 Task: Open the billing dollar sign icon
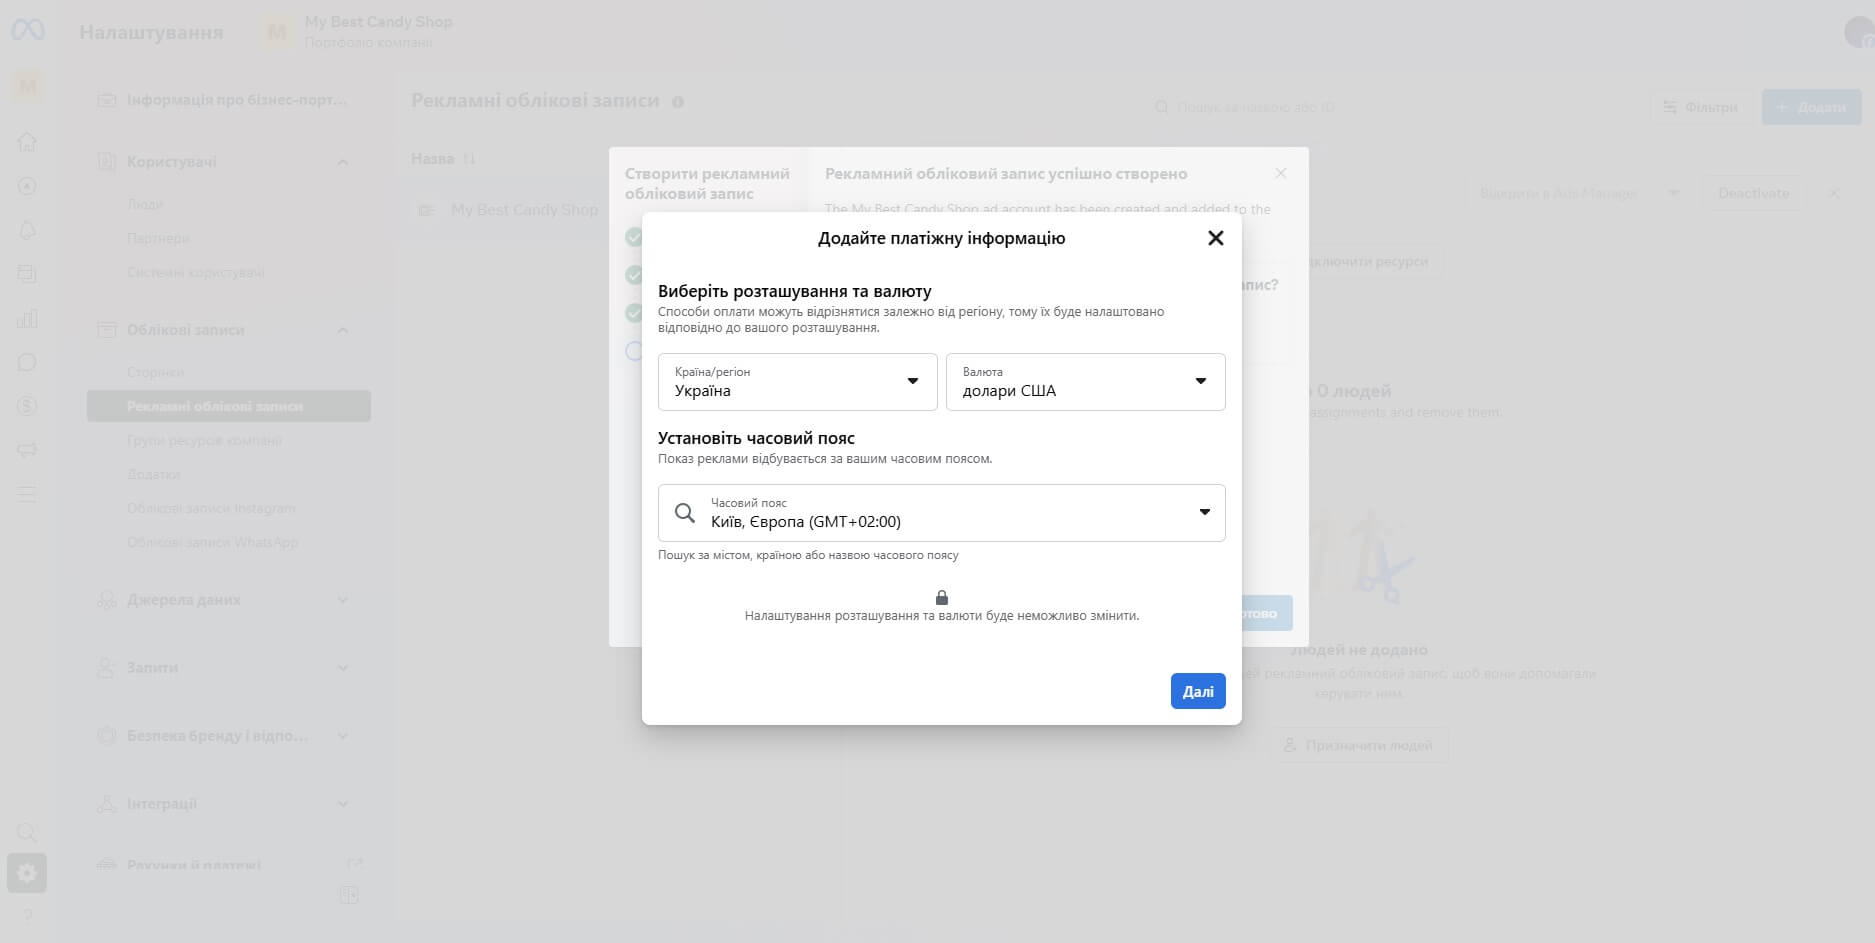tap(27, 406)
